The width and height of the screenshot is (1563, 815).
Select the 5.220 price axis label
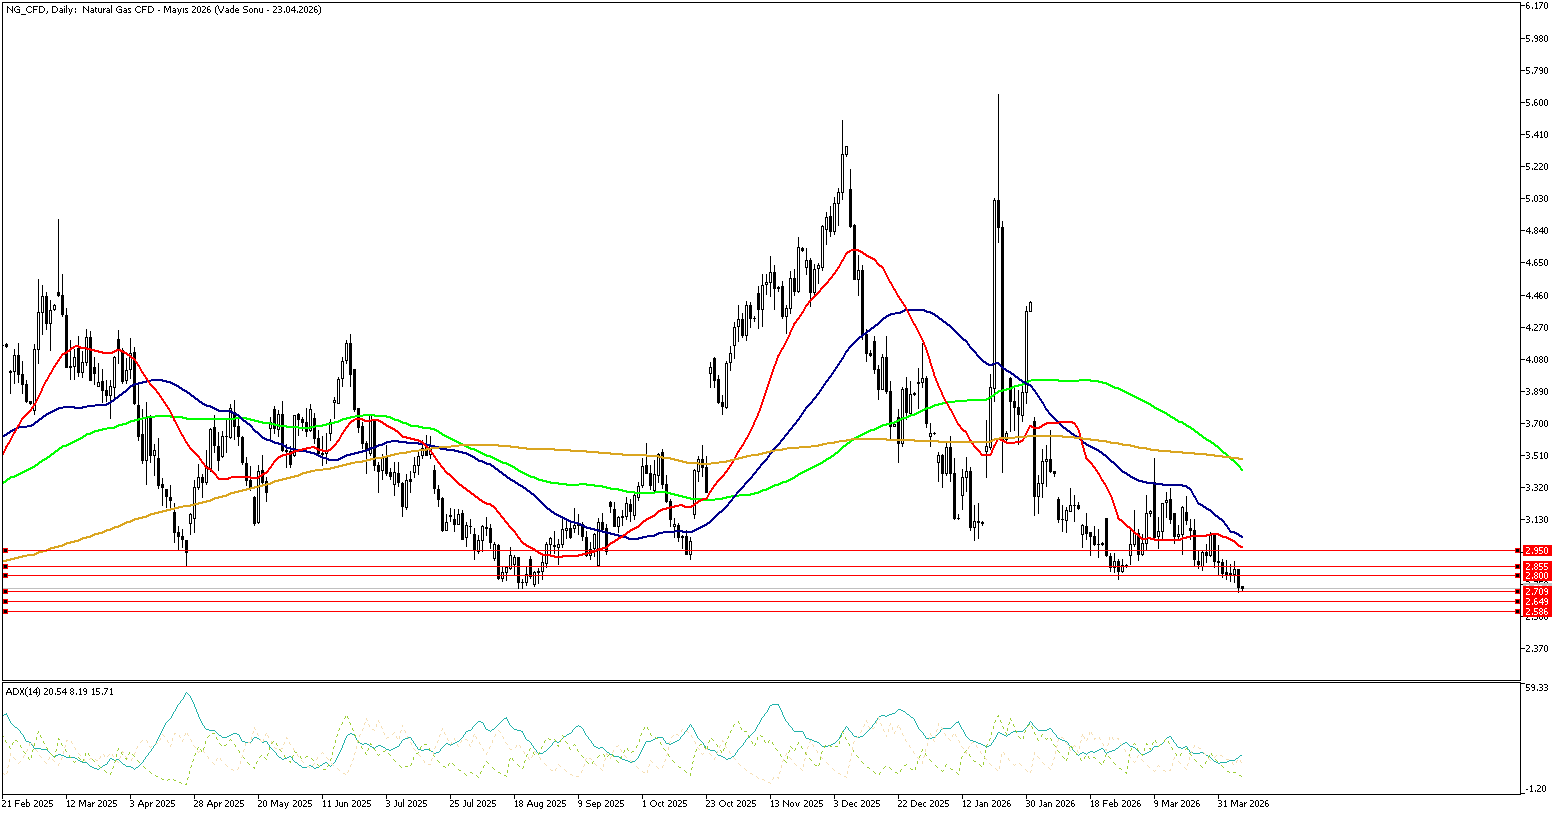click(x=1537, y=166)
